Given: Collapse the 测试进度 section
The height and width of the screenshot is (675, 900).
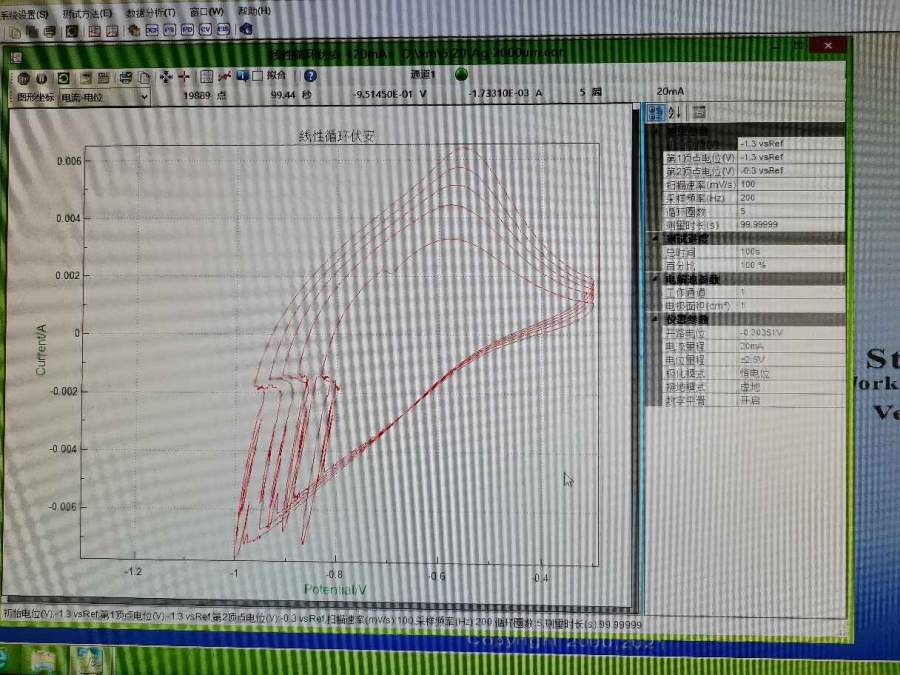Looking at the screenshot, I should pyautogui.click(x=655, y=238).
